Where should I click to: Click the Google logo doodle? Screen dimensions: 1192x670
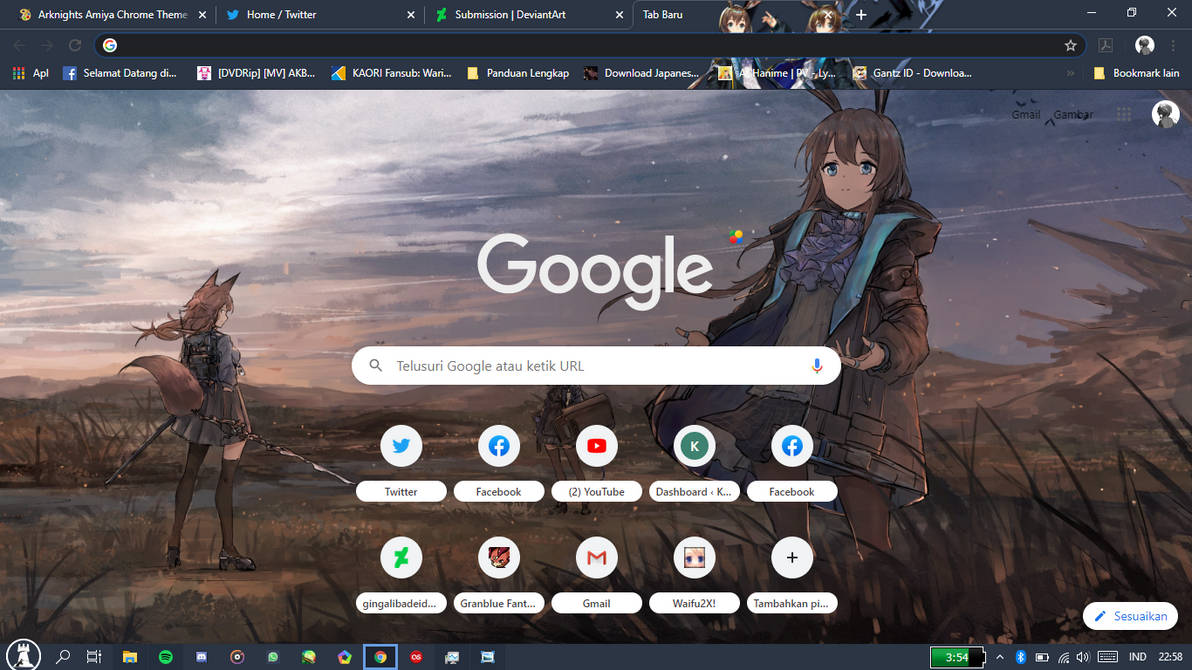pyautogui.click(x=595, y=271)
